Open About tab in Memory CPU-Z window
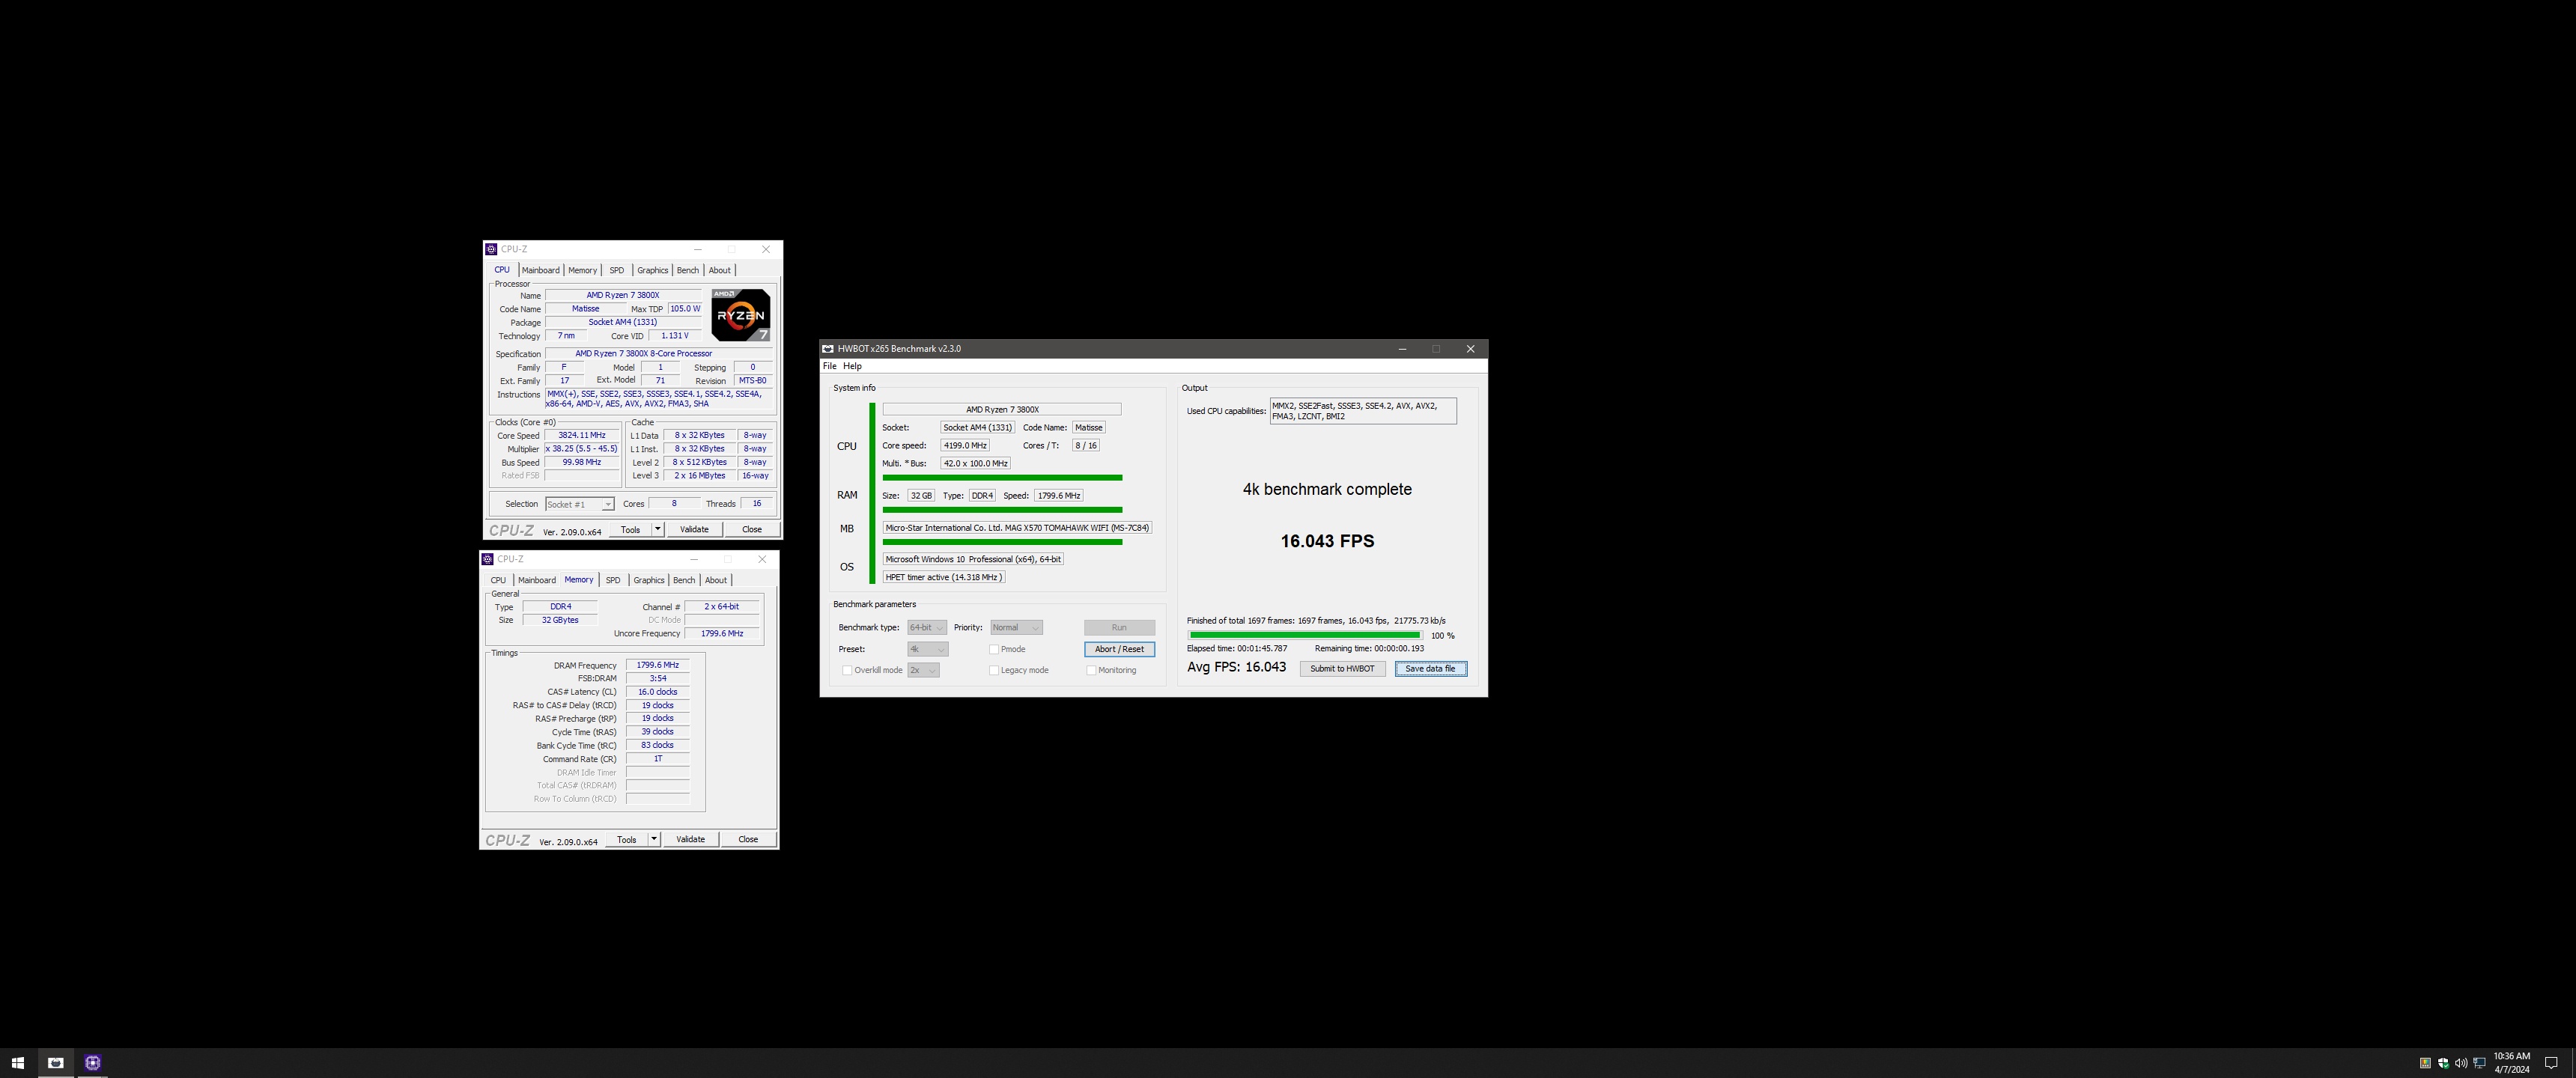The image size is (2576, 1078). 716,580
